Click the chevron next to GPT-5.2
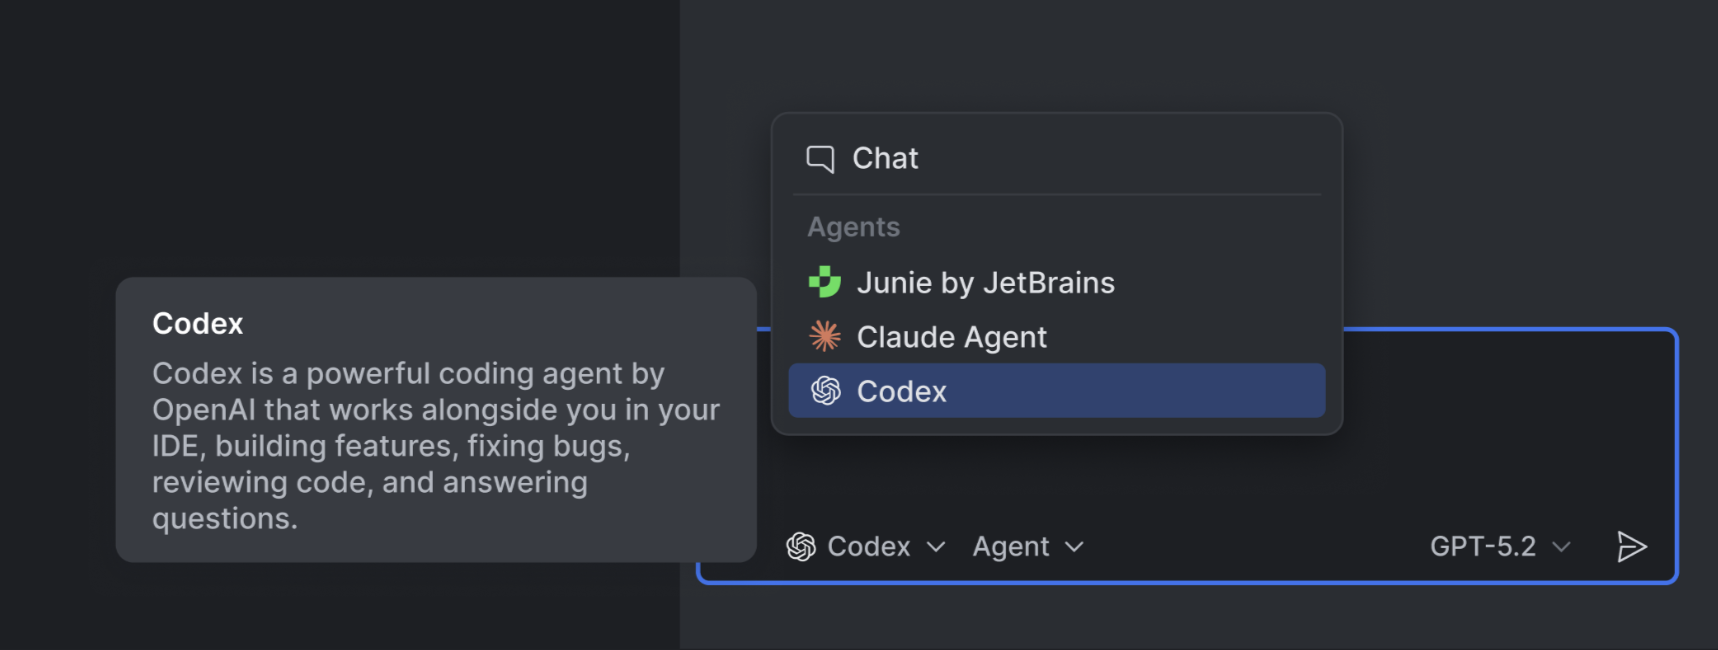1718x650 pixels. [x=1561, y=547]
